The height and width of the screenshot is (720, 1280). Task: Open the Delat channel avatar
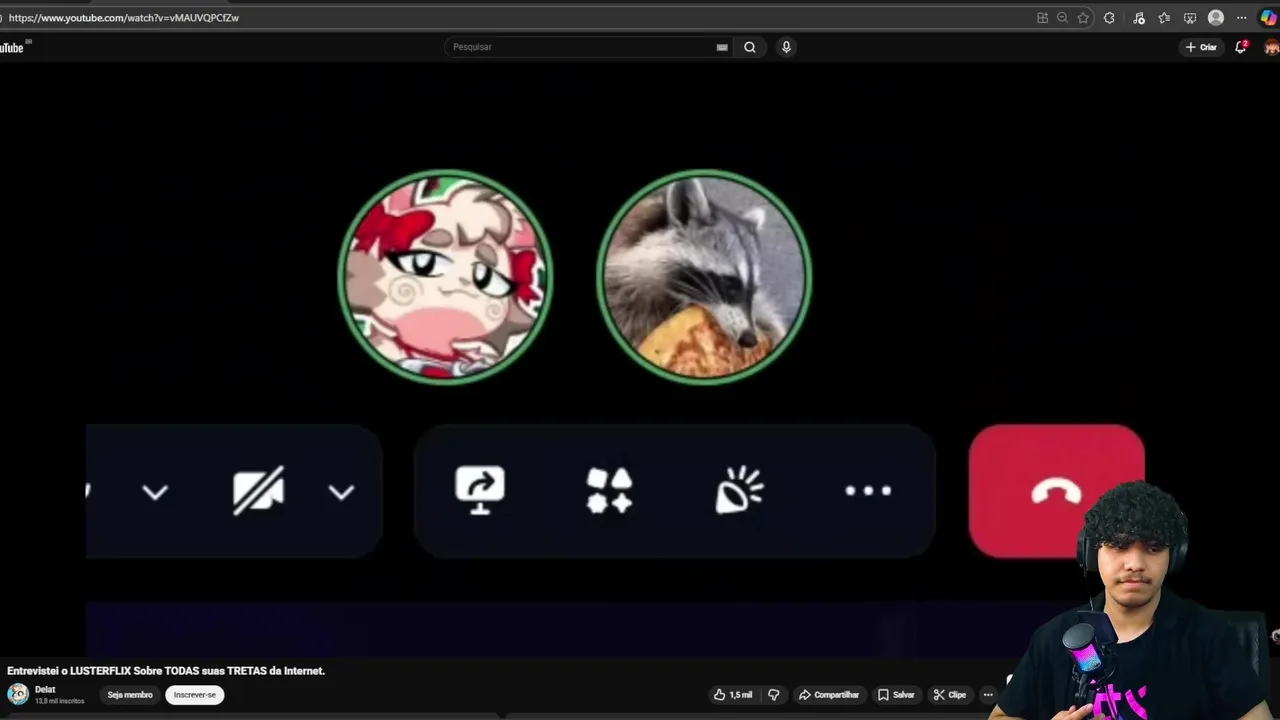click(18, 694)
